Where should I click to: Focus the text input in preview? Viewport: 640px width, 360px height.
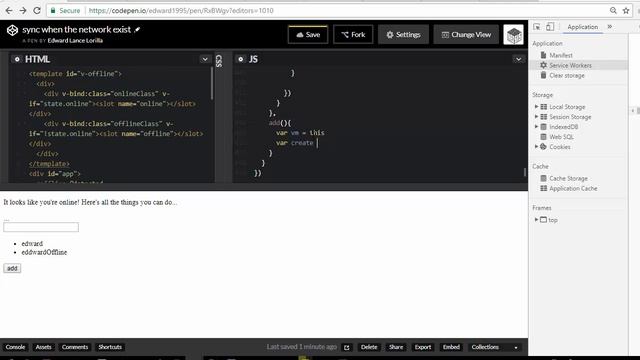(41, 227)
